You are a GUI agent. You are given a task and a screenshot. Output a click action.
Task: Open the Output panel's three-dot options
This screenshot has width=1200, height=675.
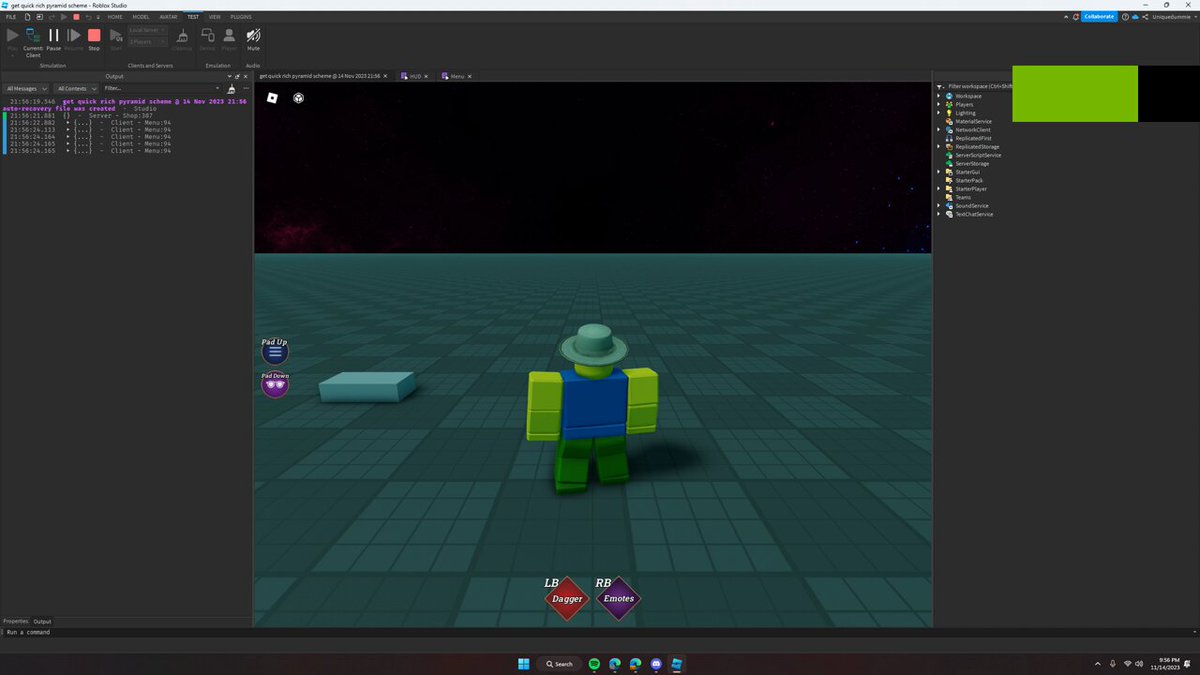click(x=245, y=88)
